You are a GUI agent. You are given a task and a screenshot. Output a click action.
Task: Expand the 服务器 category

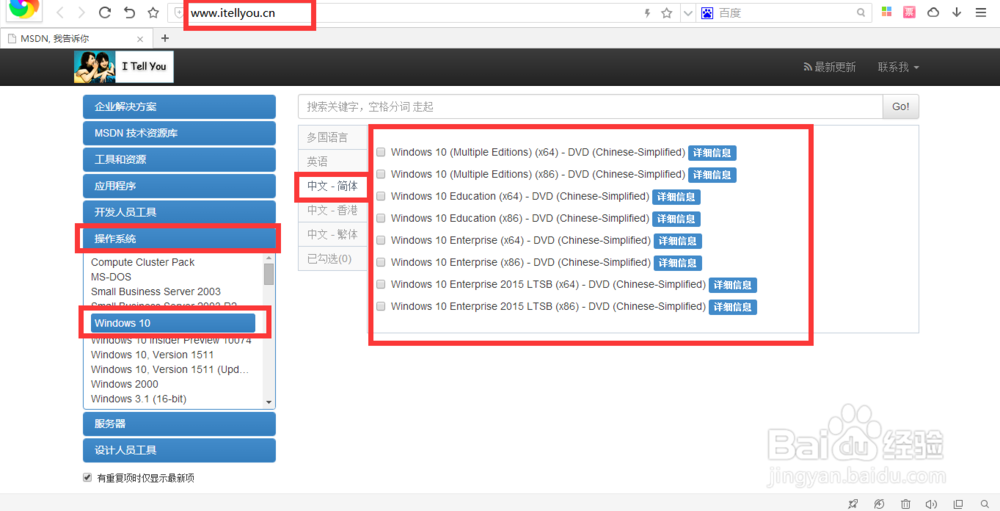click(x=179, y=424)
